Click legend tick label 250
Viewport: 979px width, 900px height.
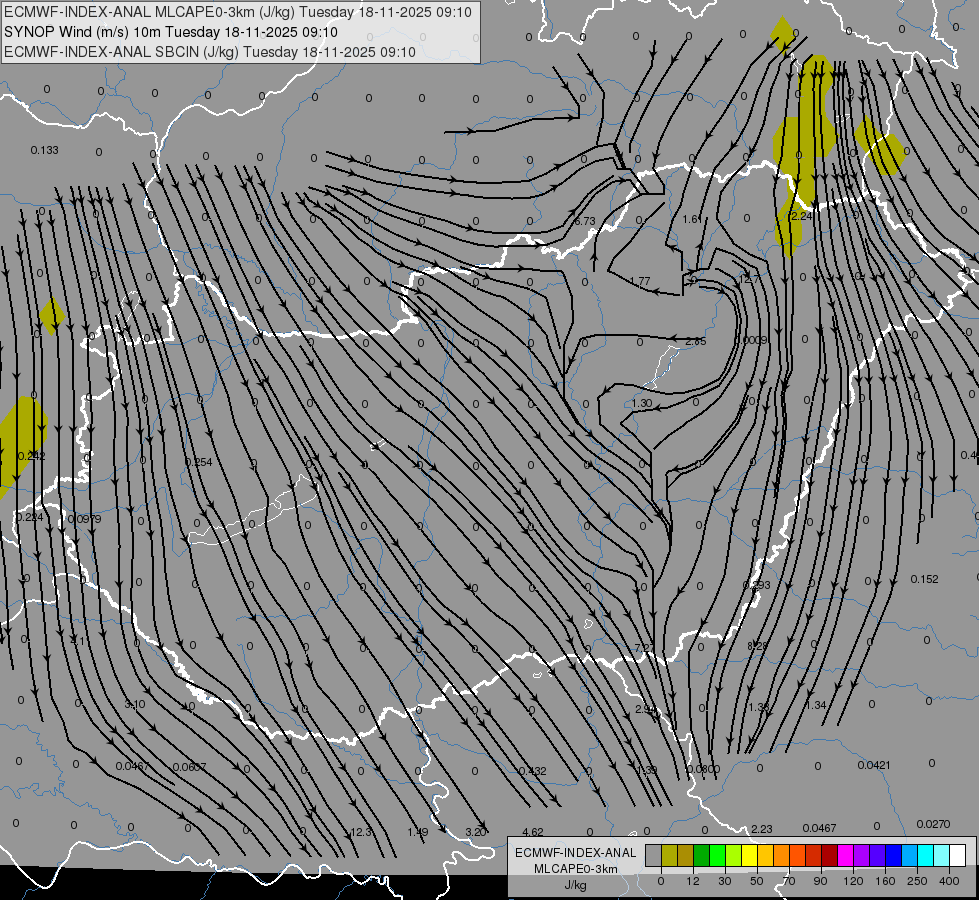click(917, 881)
